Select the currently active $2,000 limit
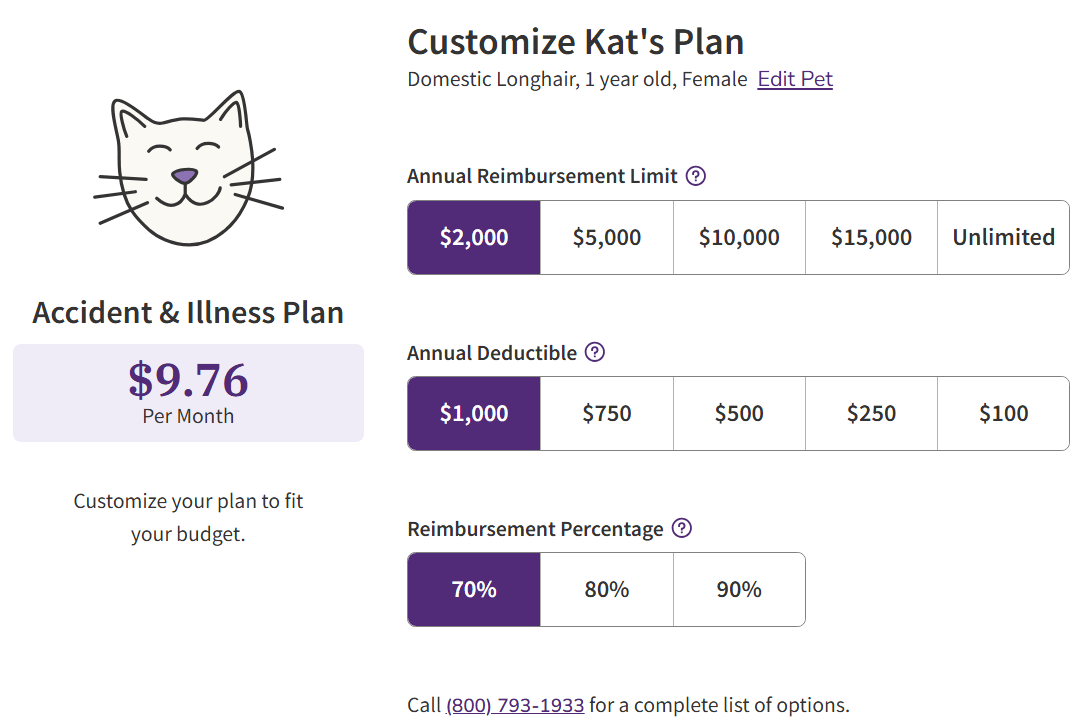Viewport: 1081px width, 724px height. [x=473, y=237]
